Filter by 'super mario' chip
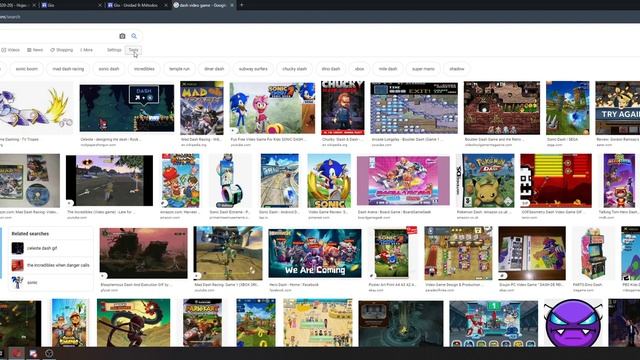Viewport: 640px width, 360px height. [x=423, y=69]
